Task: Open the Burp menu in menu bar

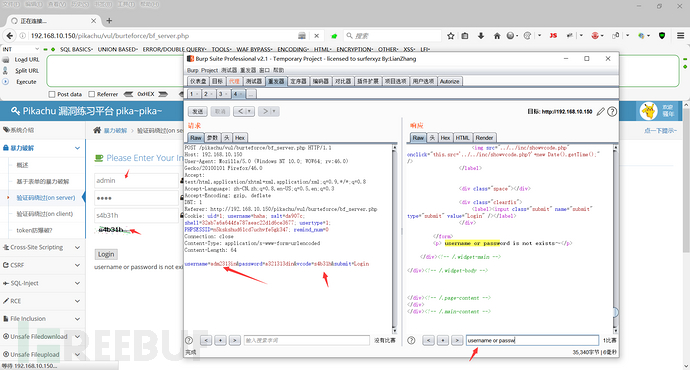Action: (193, 70)
